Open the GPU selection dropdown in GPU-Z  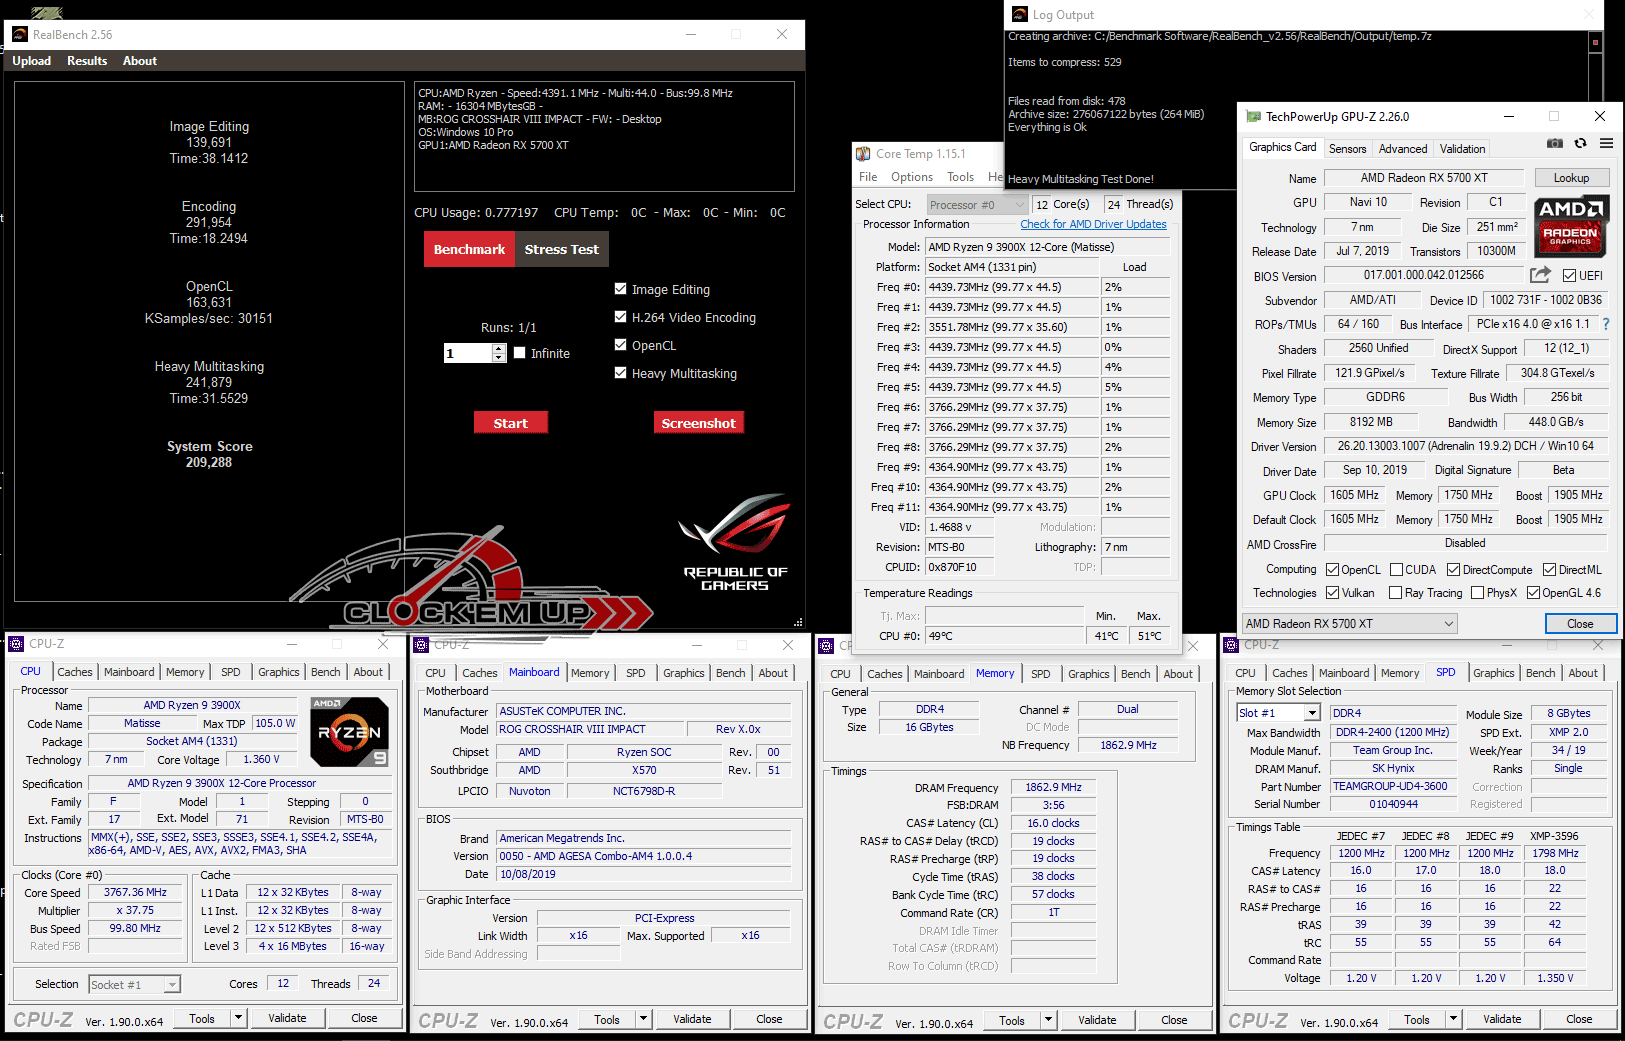(1448, 624)
